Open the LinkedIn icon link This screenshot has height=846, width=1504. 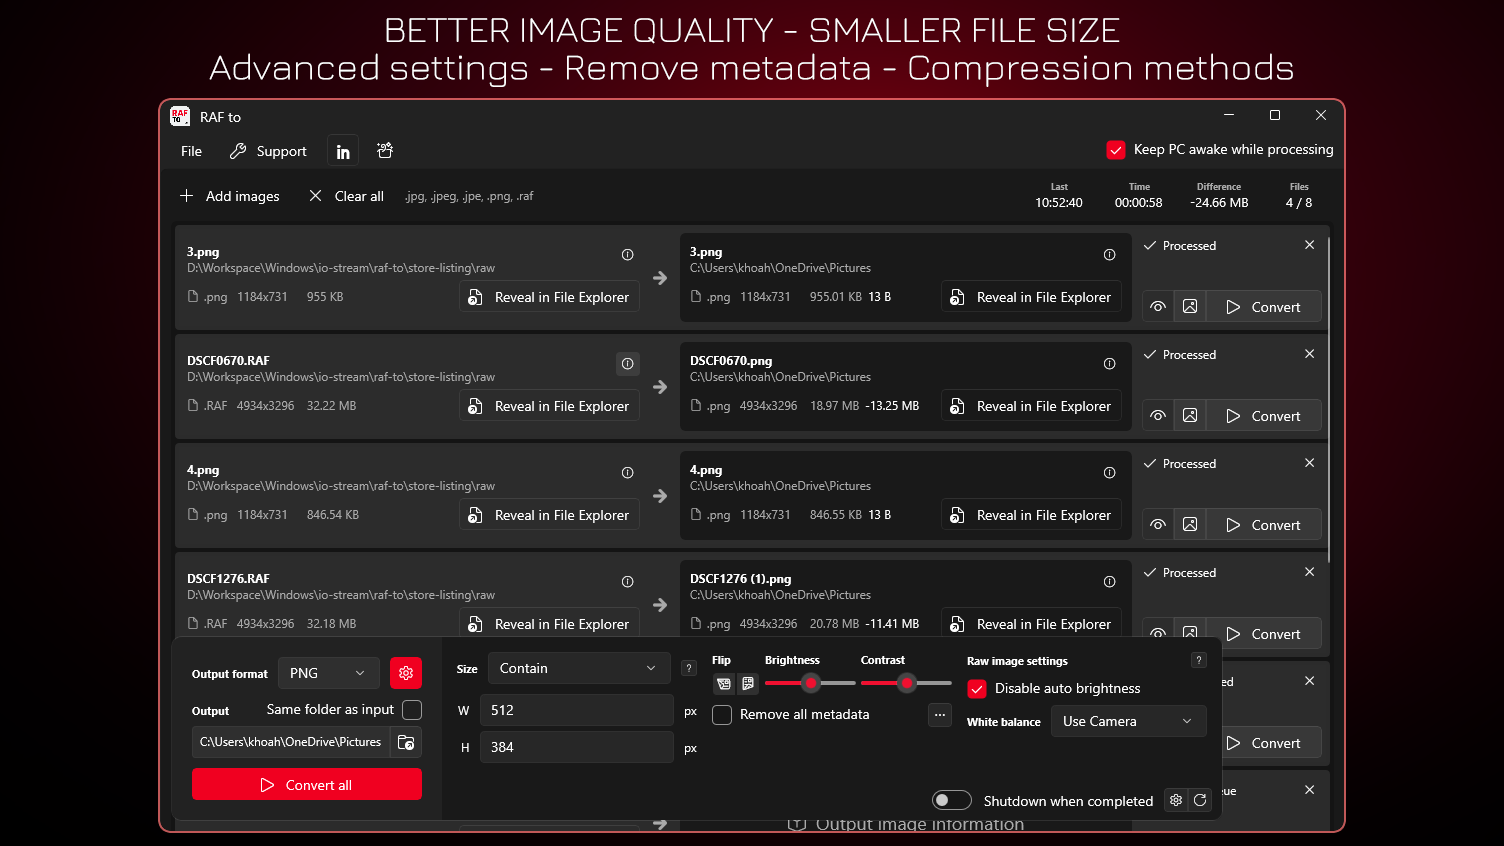[x=343, y=151]
